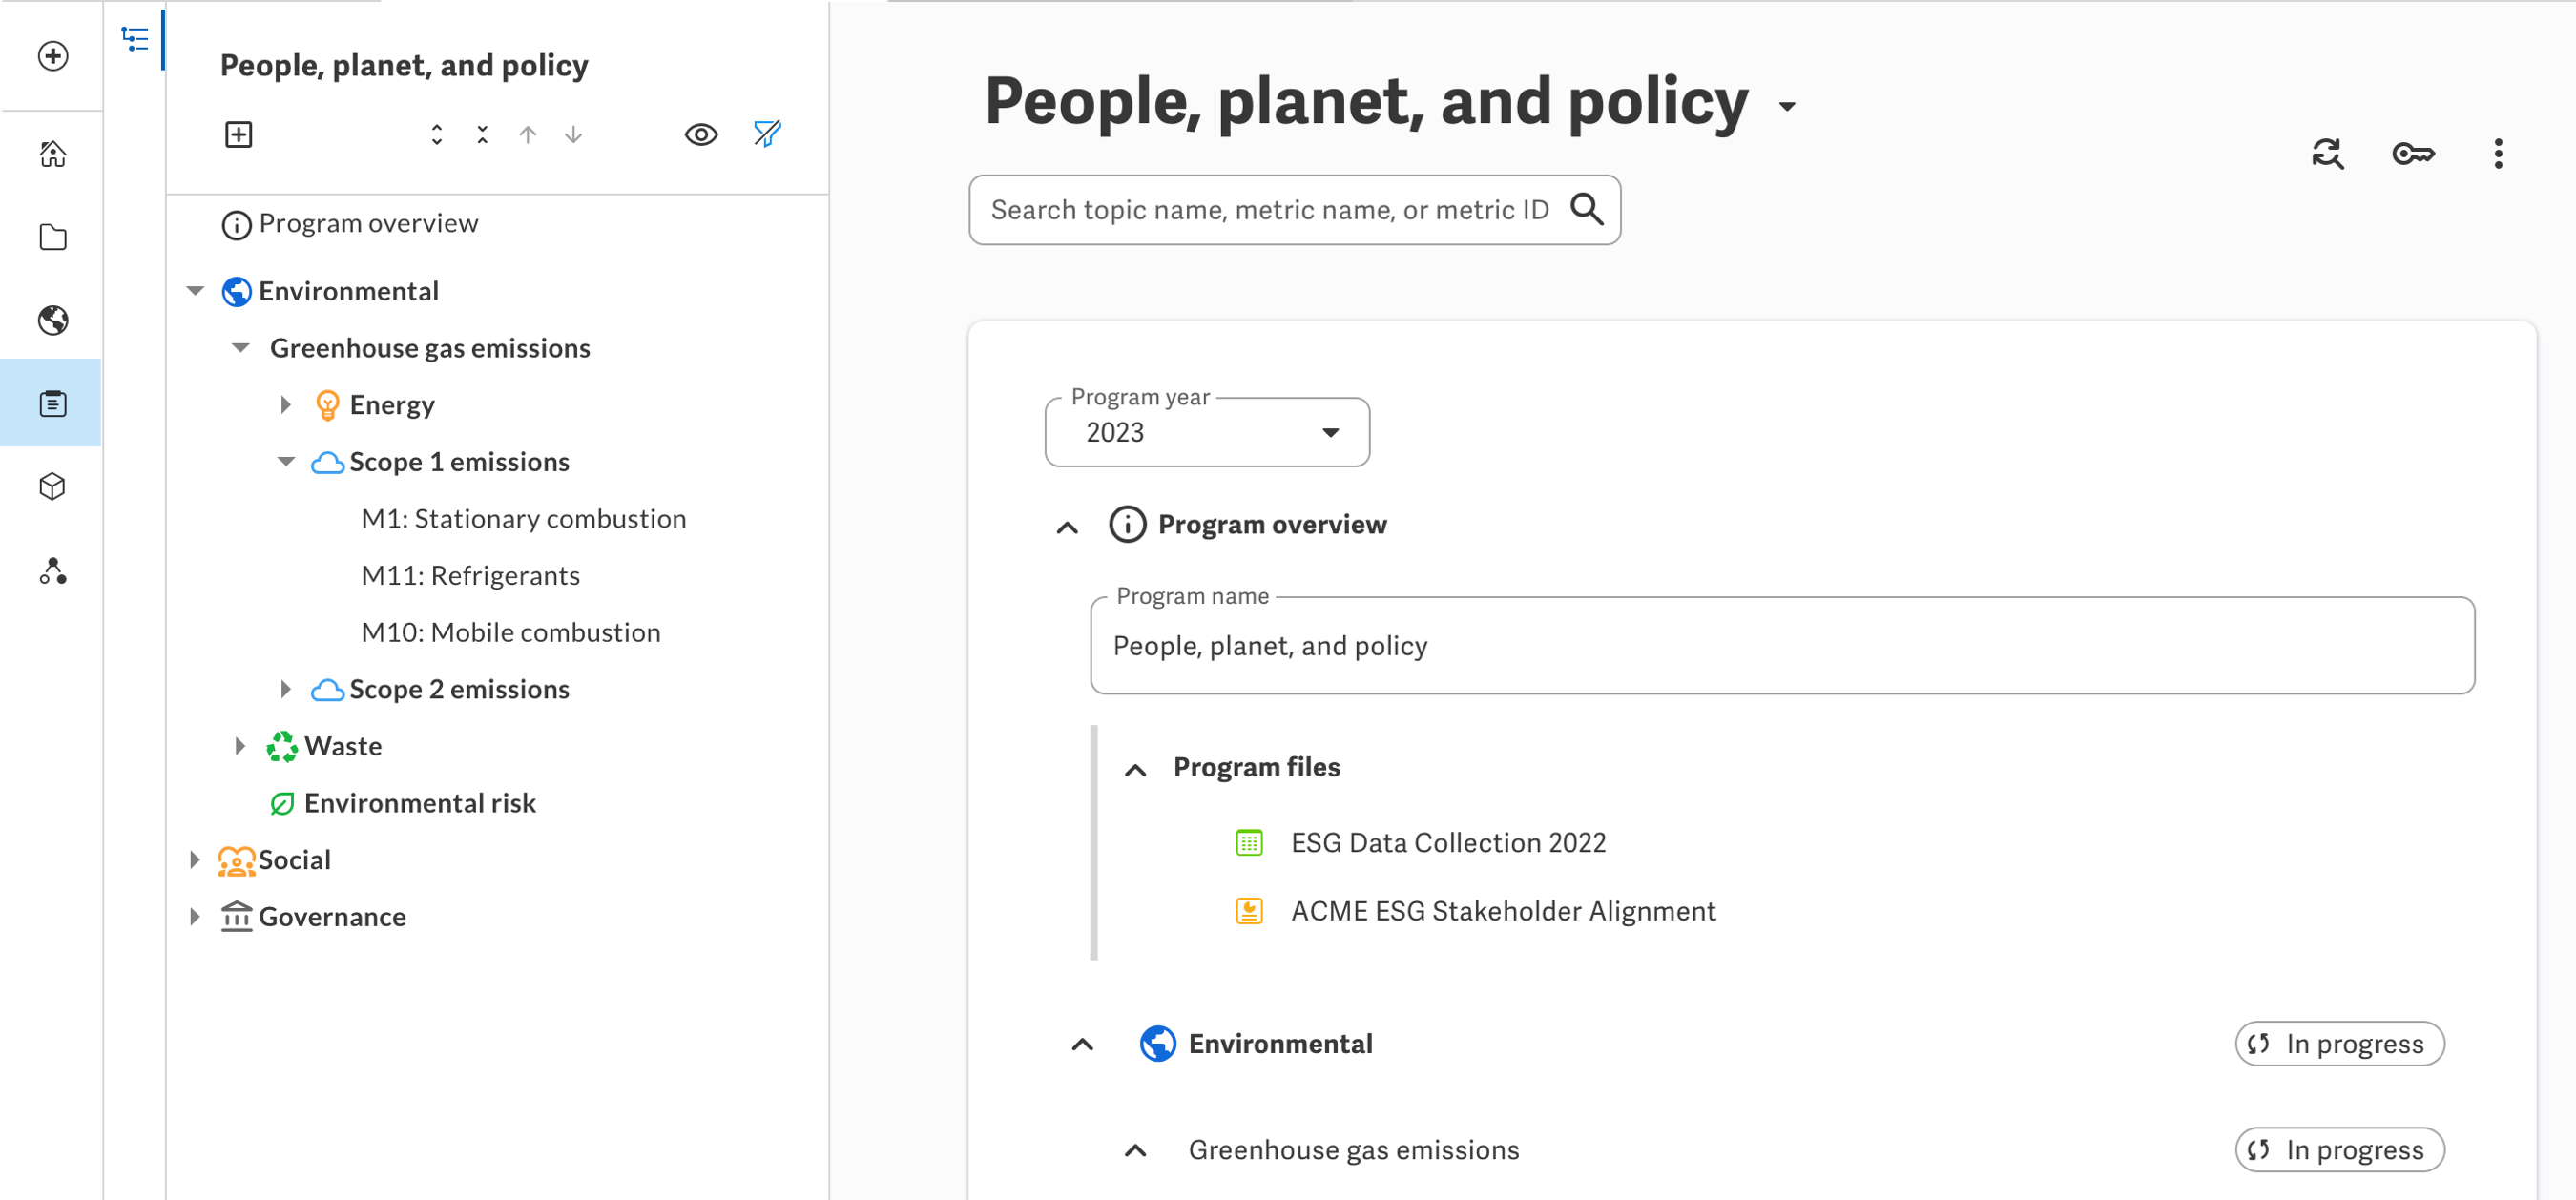Click the search-refresh icon at top right

tap(2328, 154)
